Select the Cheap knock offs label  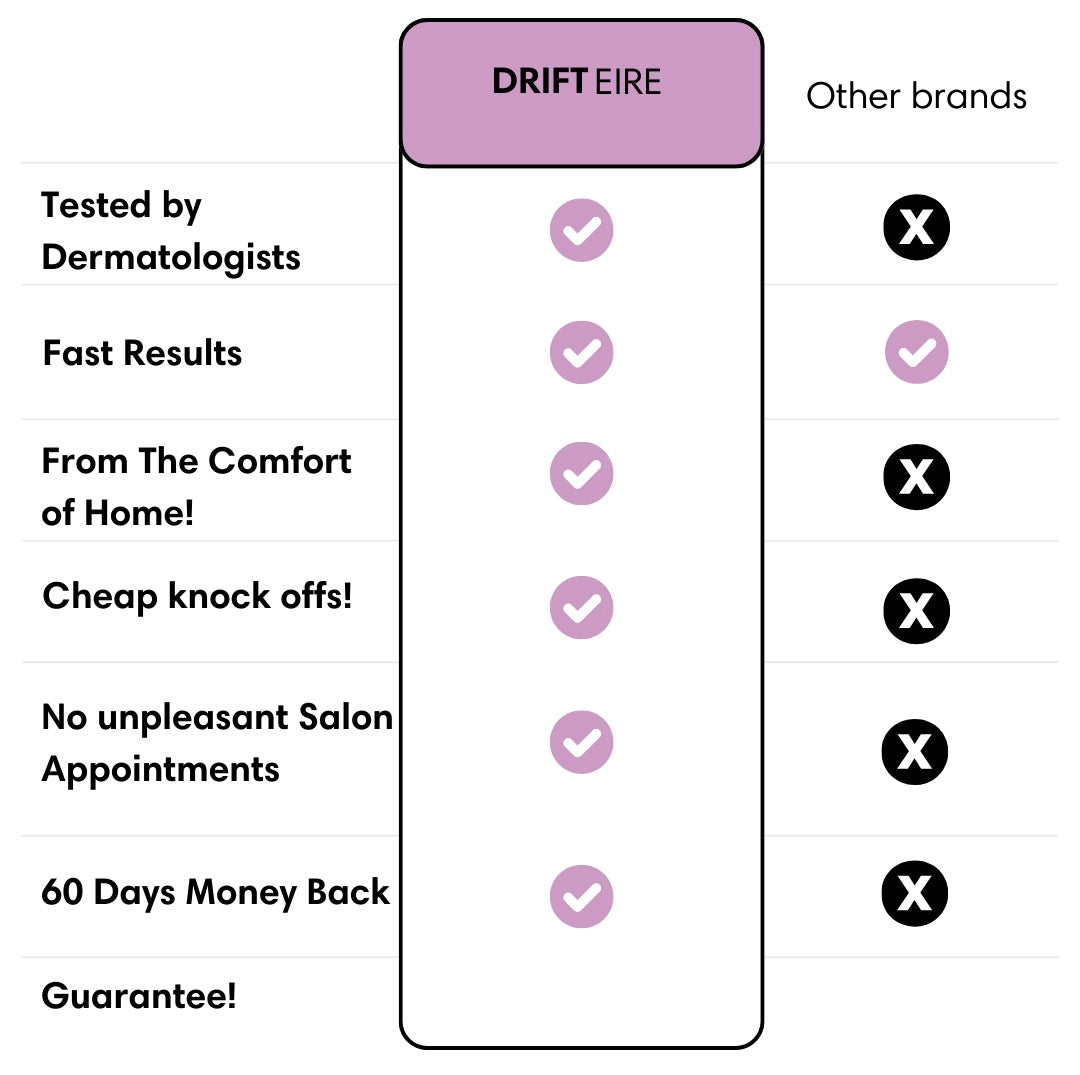point(197,596)
